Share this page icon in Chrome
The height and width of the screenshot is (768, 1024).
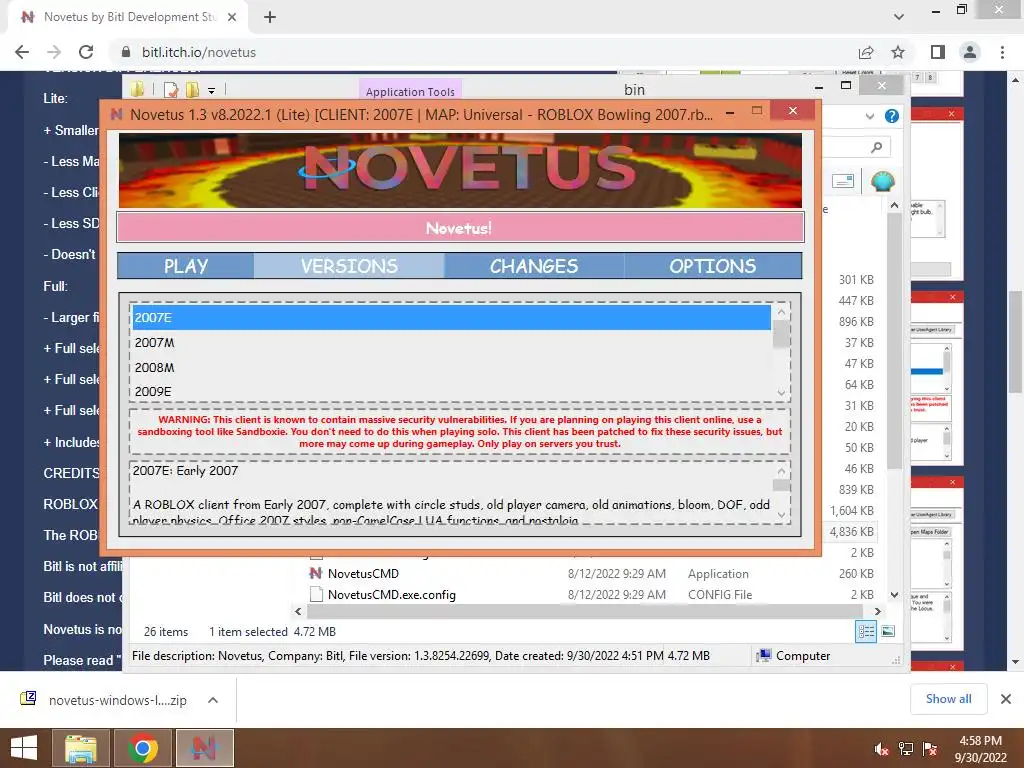(x=866, y=52)
